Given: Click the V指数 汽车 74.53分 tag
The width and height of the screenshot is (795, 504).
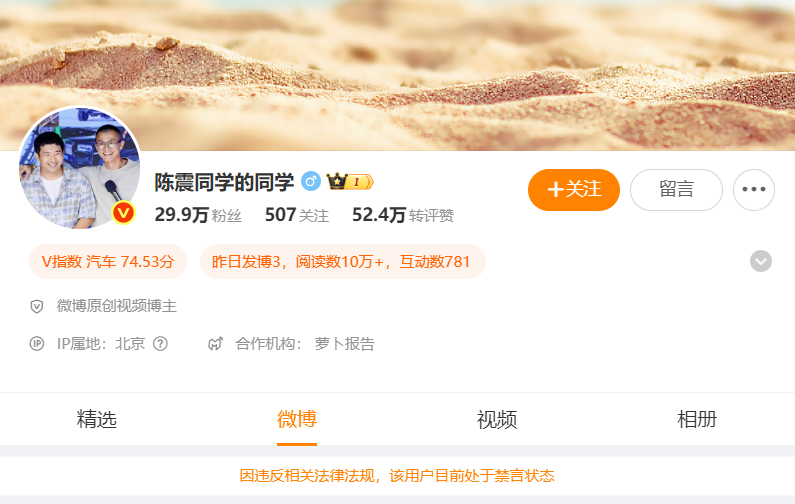Looking at the screenshot, I should tap(108, 262).
